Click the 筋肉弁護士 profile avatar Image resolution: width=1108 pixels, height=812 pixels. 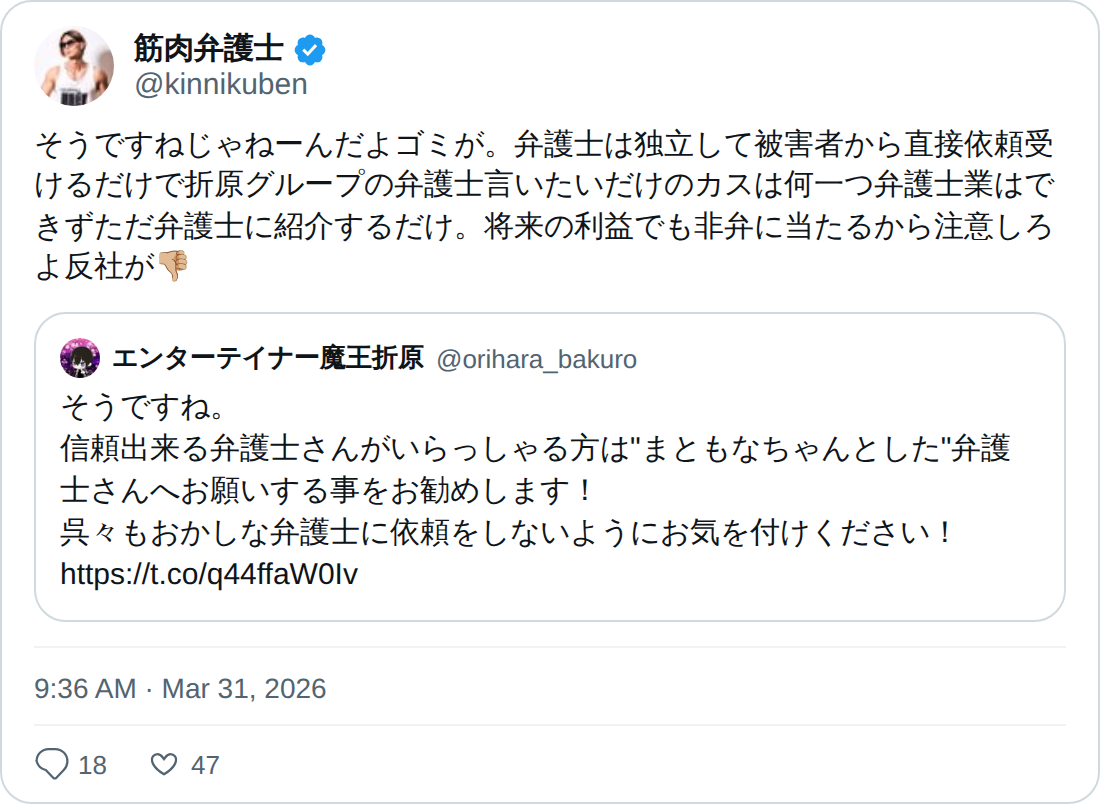pos(75,66)
